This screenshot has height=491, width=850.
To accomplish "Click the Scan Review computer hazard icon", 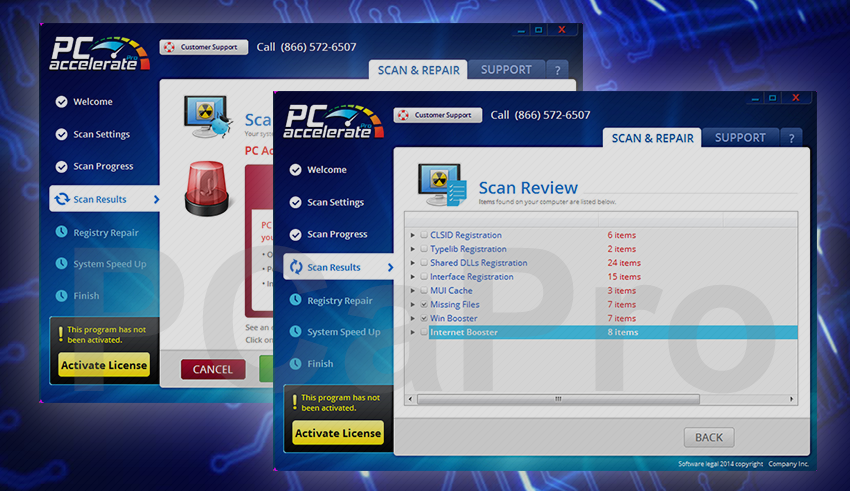I will point(442,185).
